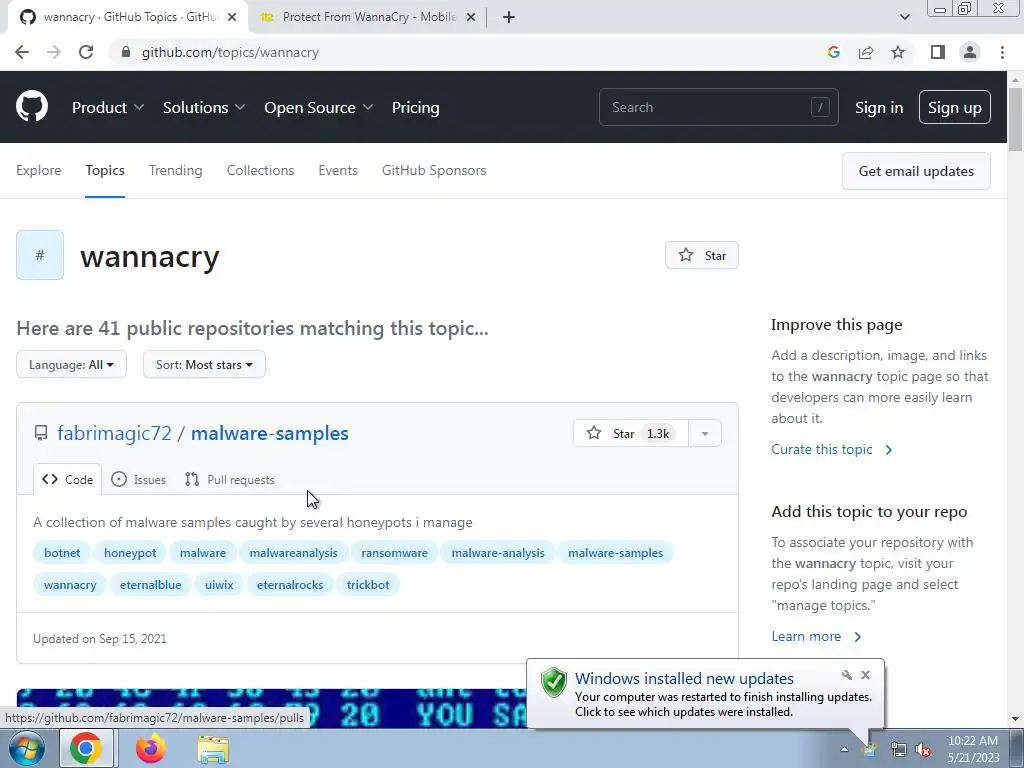The image size is (1024, 768).
Task: Expand the tab search chevron
Action: [x=904, y=17]
